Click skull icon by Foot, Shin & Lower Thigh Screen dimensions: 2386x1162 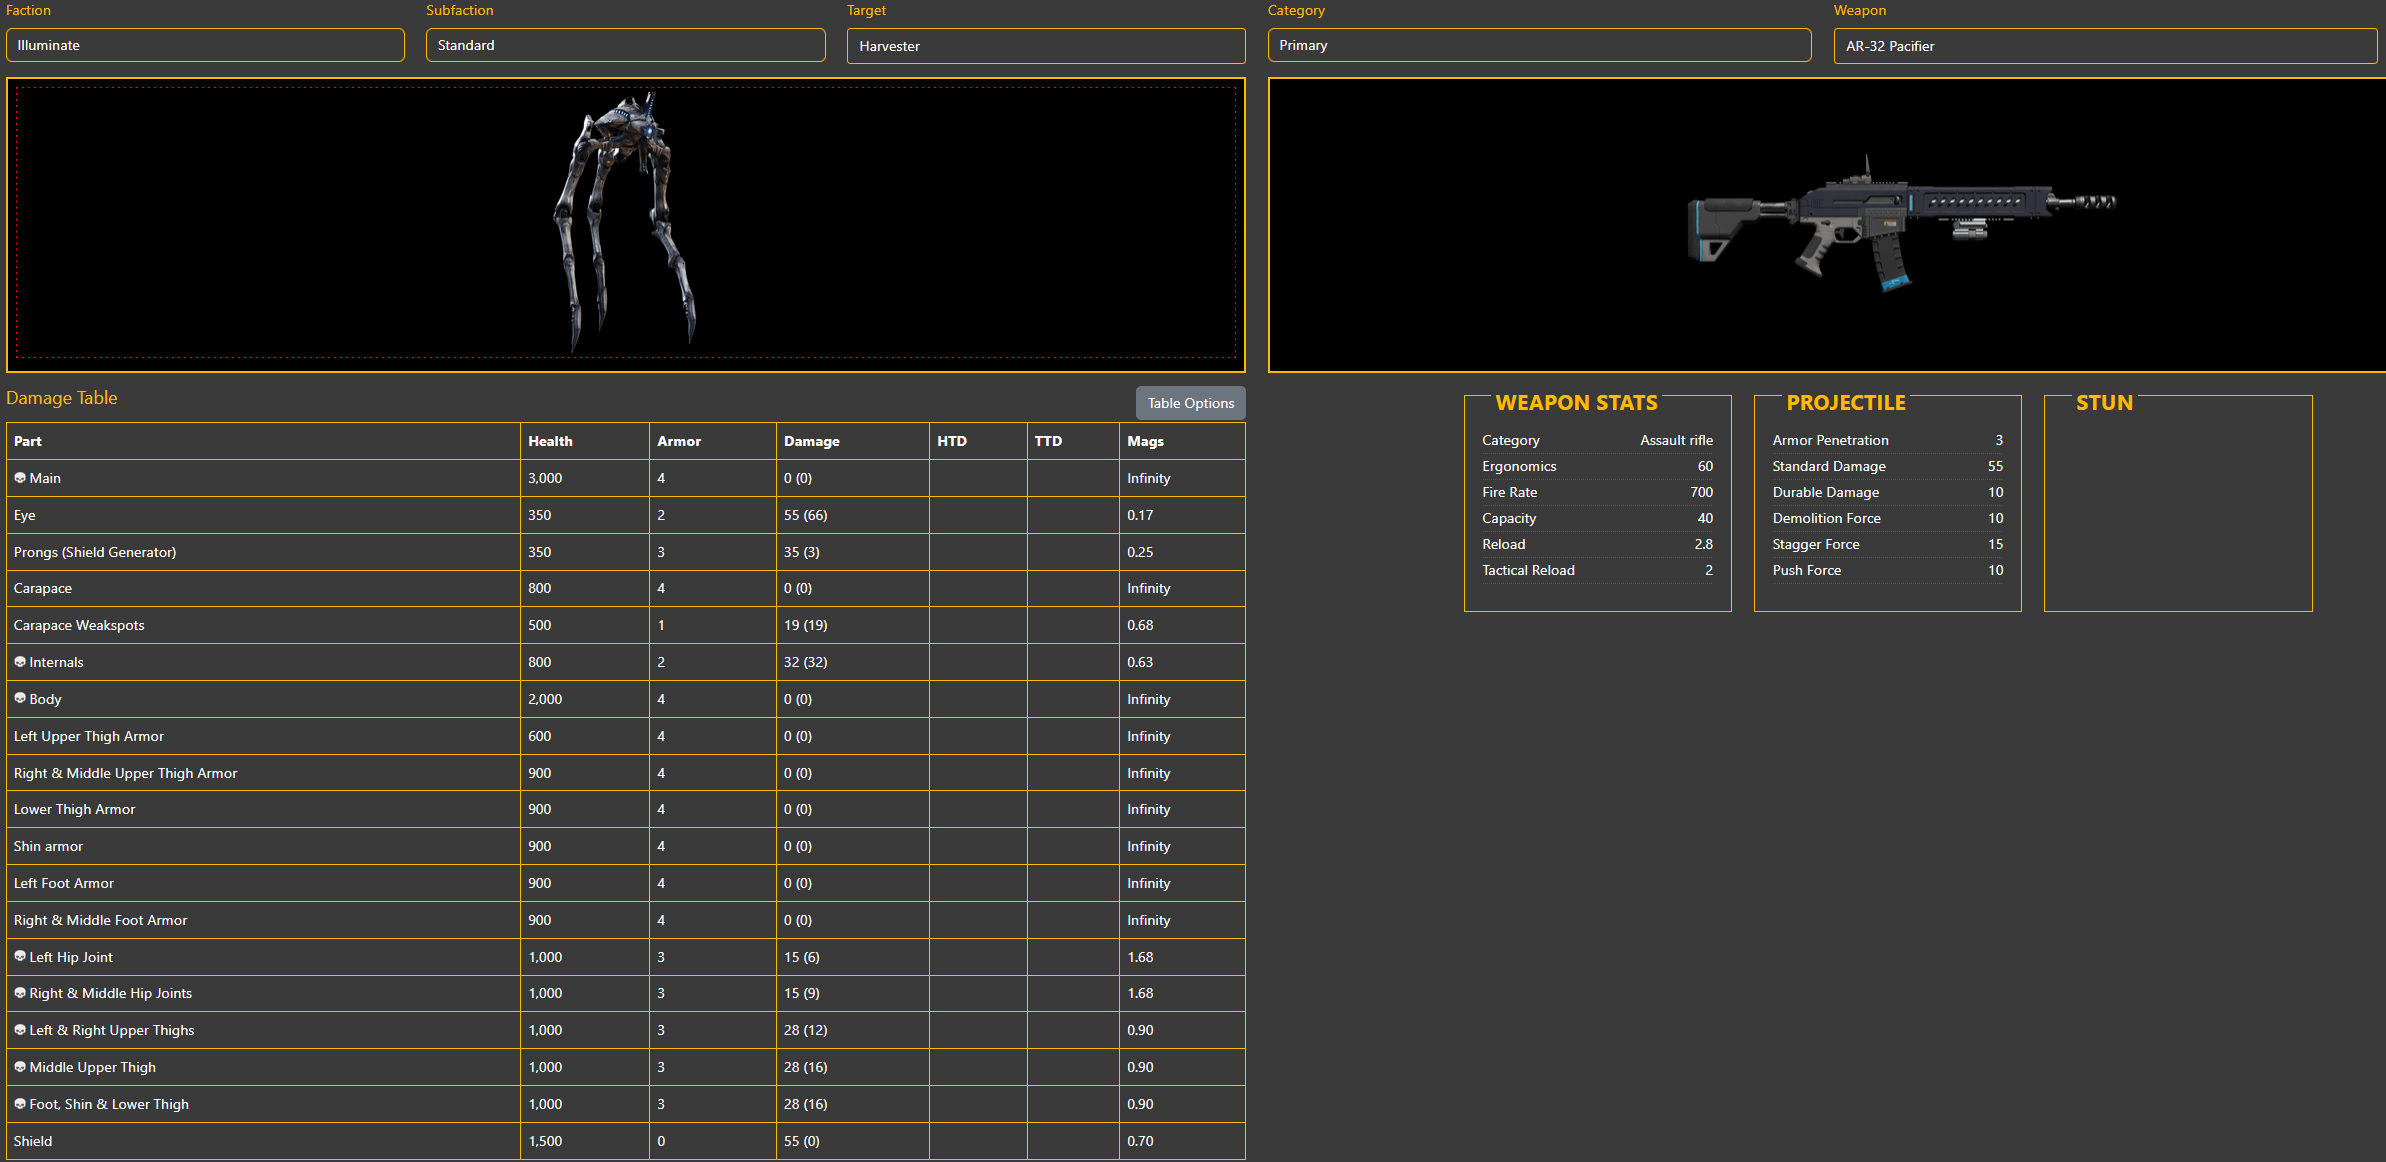coord(20,1104)
